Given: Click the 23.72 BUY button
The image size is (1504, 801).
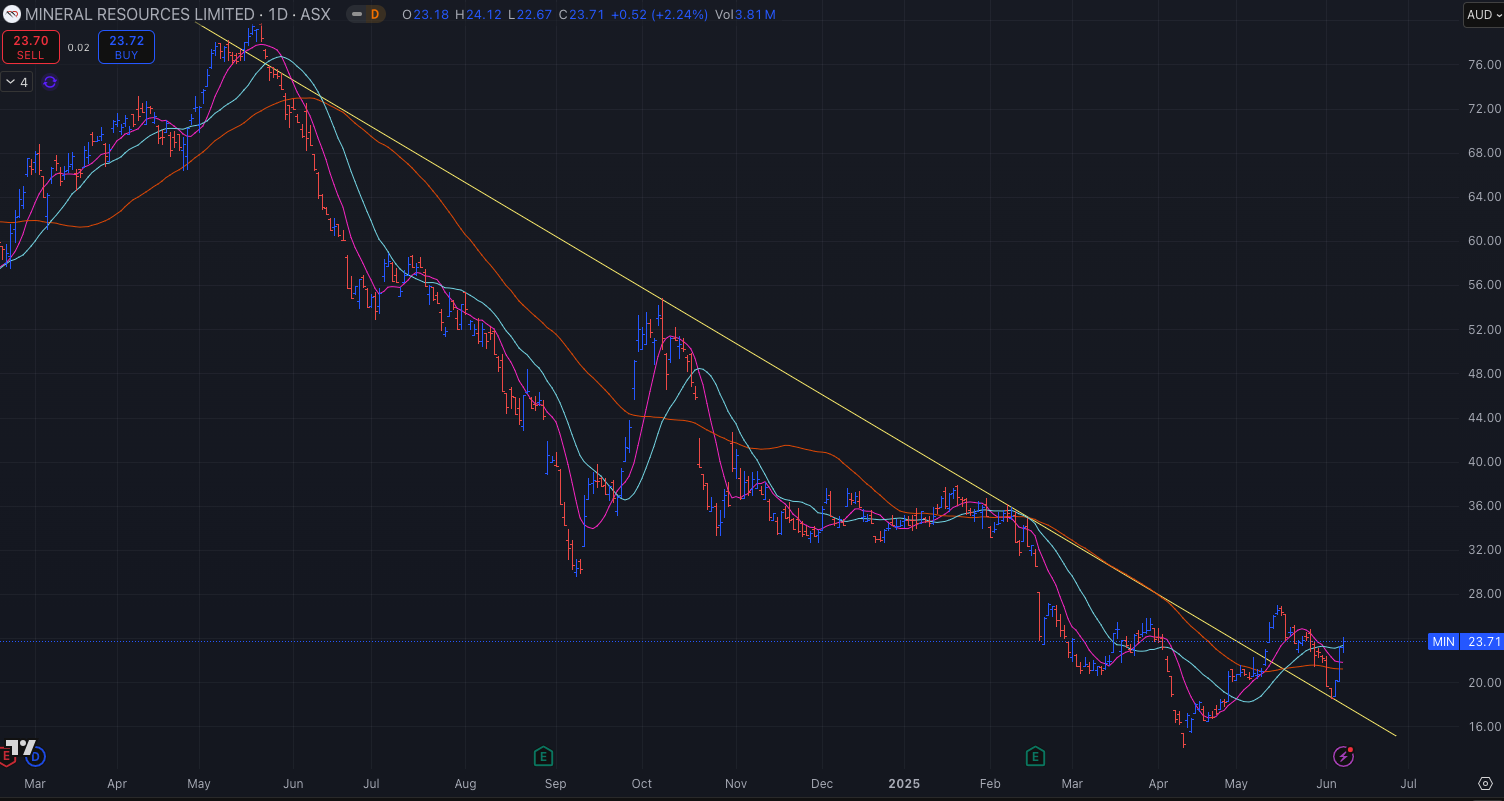Looking at the screenshot, I should coord(126,47).
